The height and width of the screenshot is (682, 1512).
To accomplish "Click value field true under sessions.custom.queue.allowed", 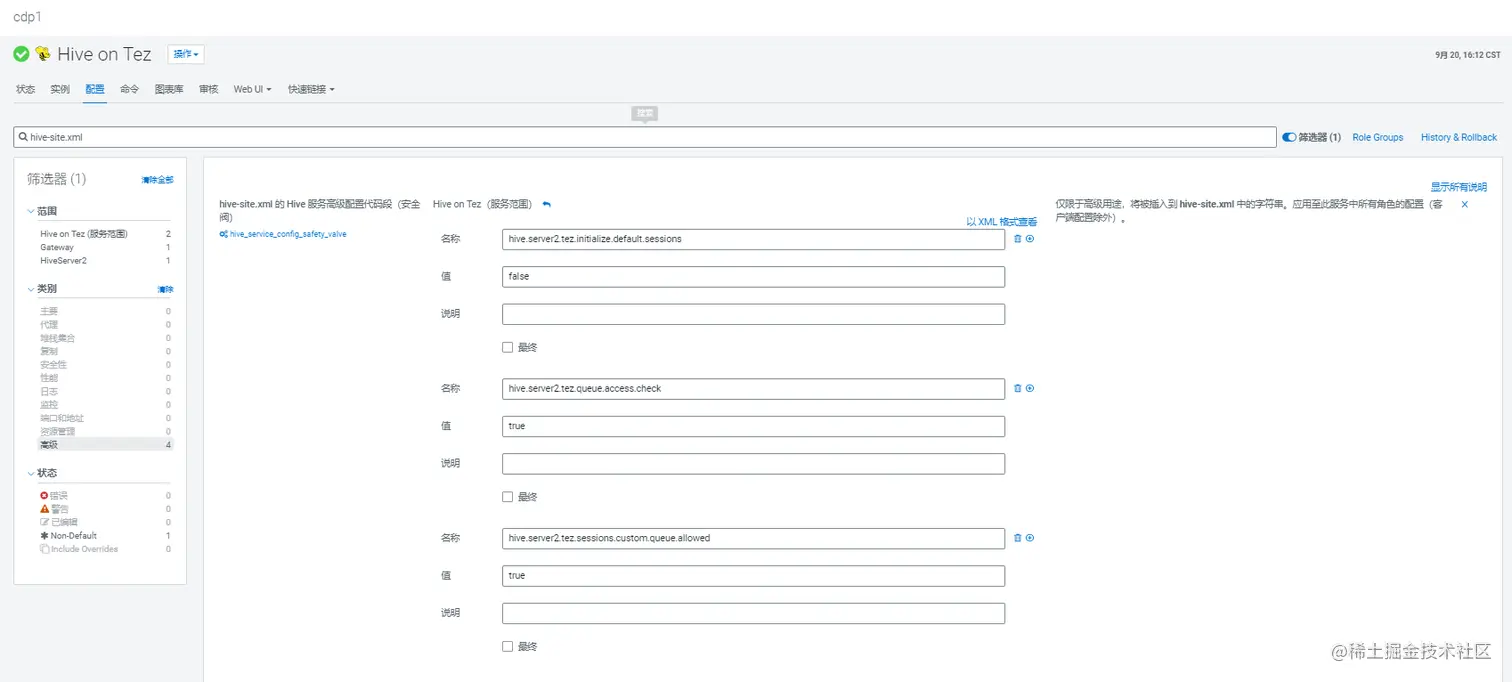I will click(x=753, y=576).
